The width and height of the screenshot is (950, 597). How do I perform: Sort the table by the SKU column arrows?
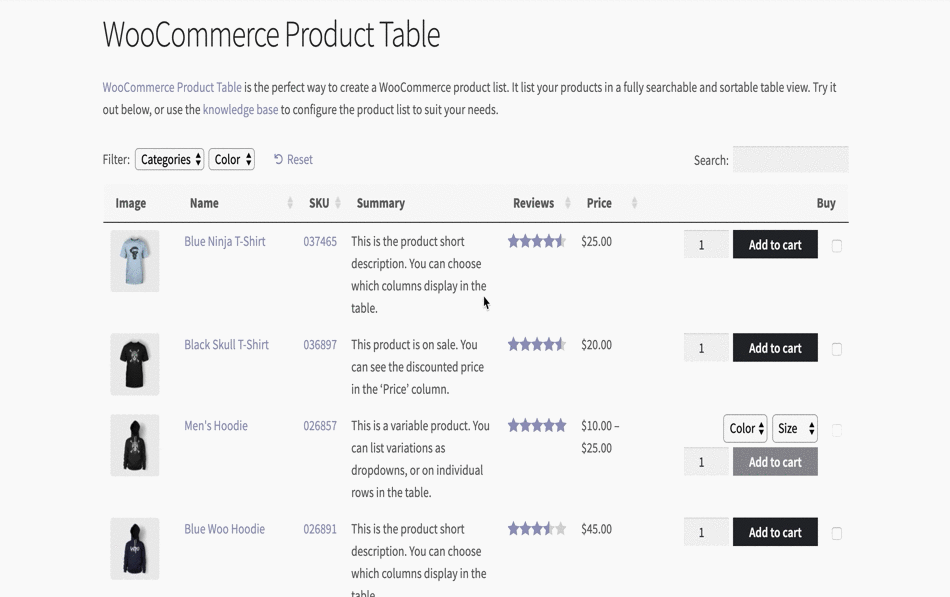point(340,203)
